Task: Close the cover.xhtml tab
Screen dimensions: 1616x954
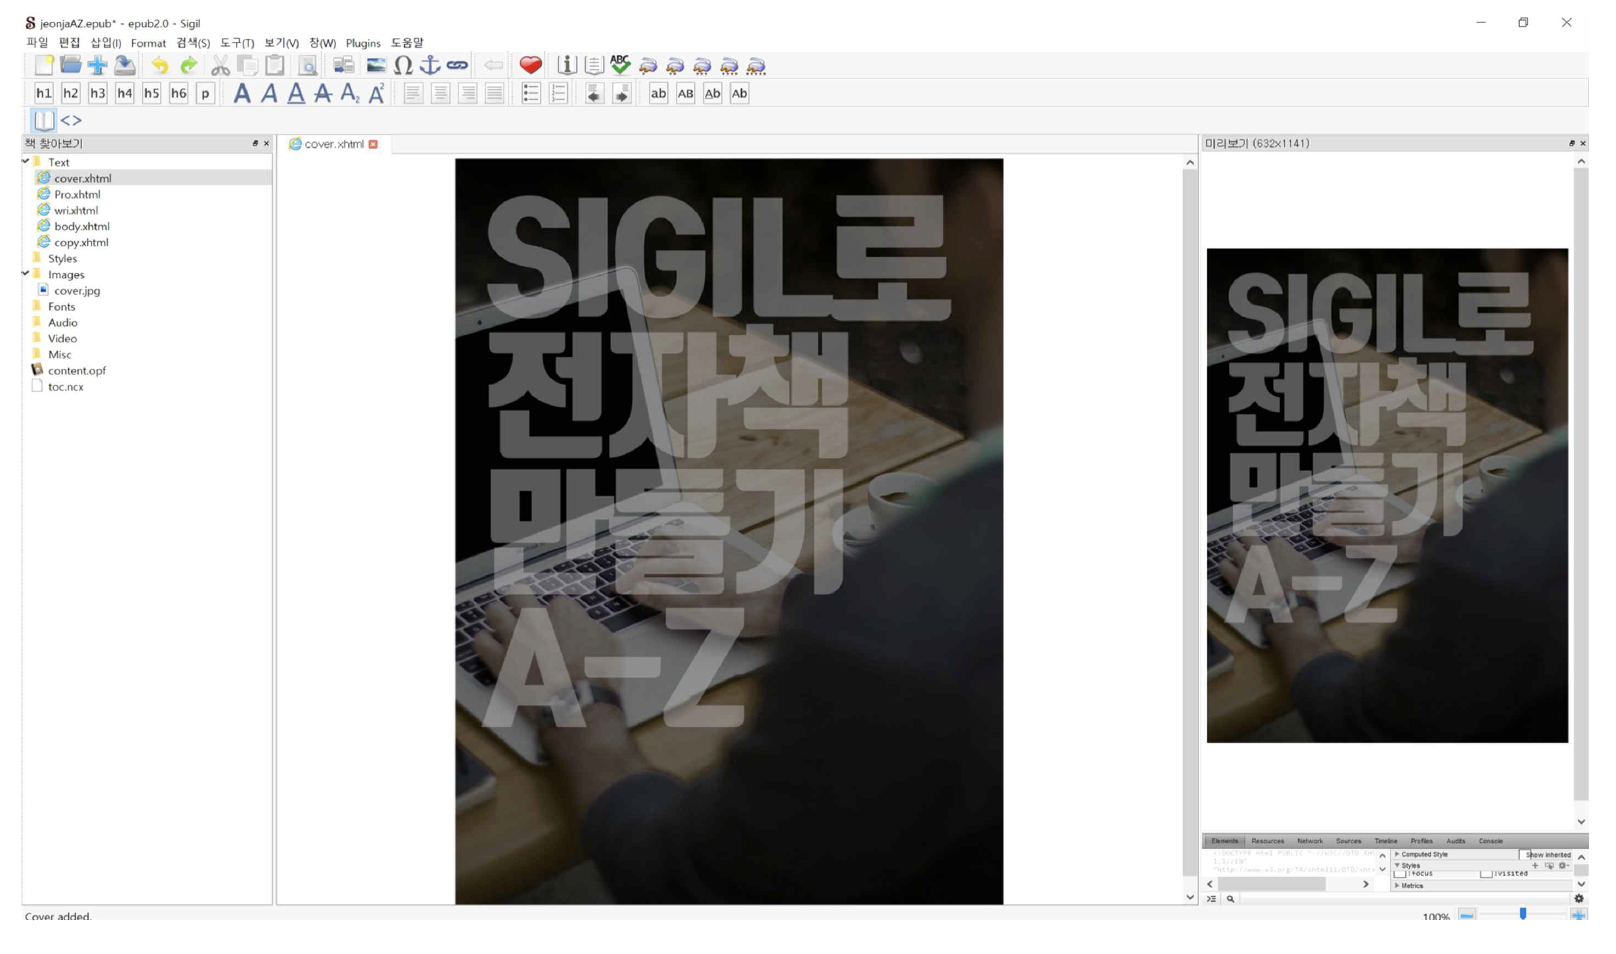Action: (373, 144)
